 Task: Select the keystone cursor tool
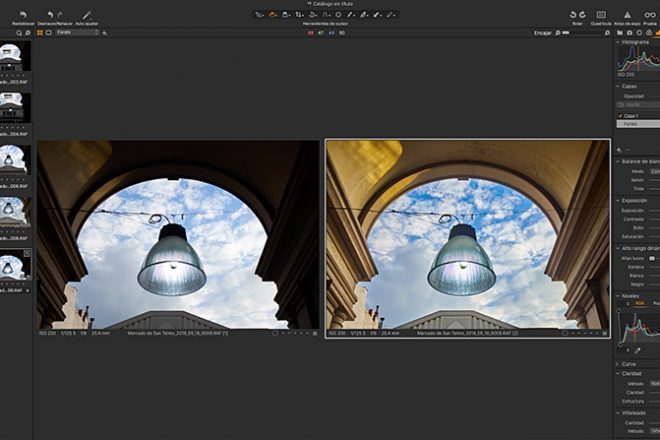(x=326, y=15)
